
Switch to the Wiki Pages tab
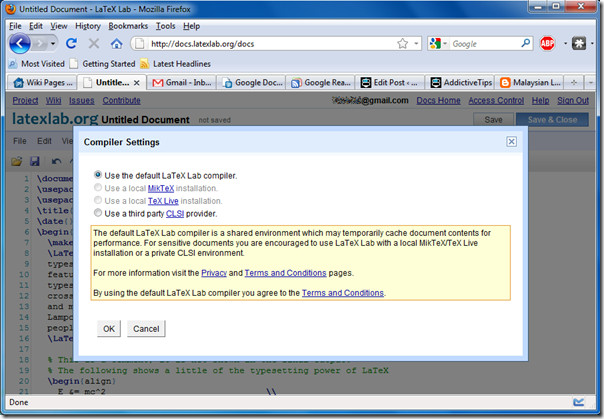(x=42, y=82)
